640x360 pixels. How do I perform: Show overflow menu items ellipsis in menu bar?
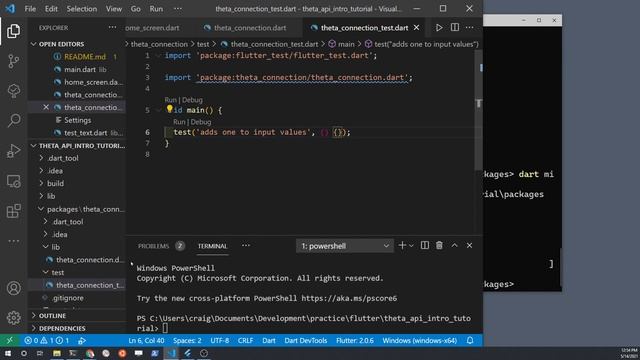pos(178,9)
